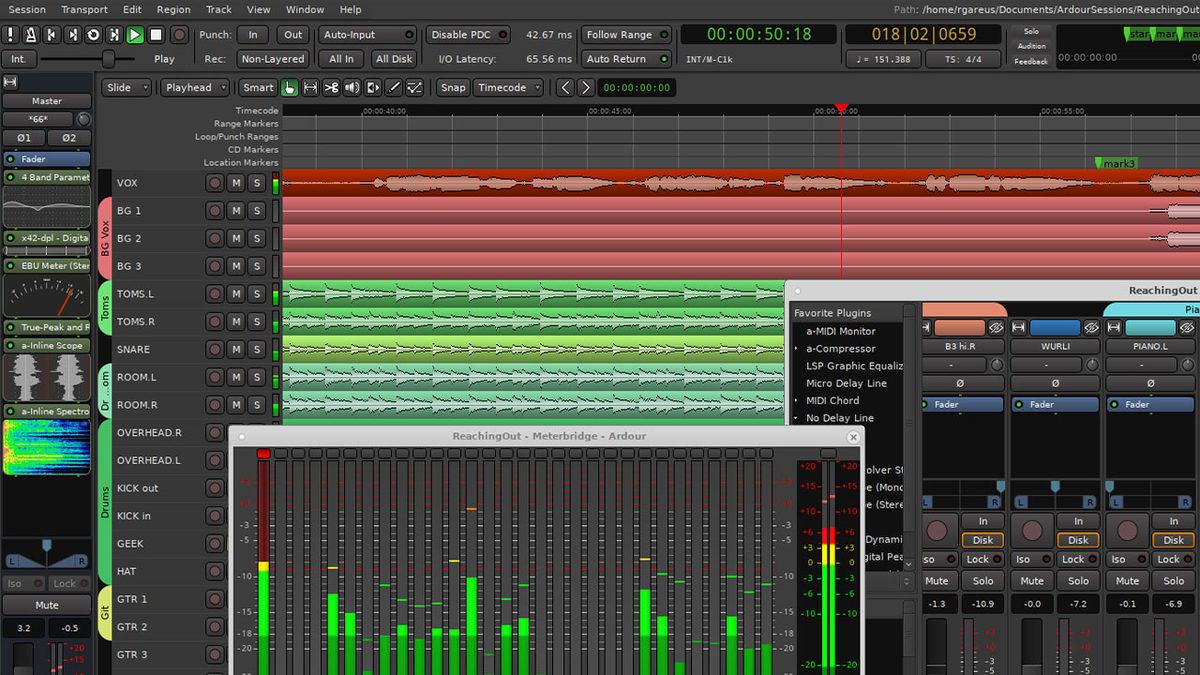The height and width of the screenshot is (675, 1200).
Task: Select the Audition tool
Action: pos(351,88)
